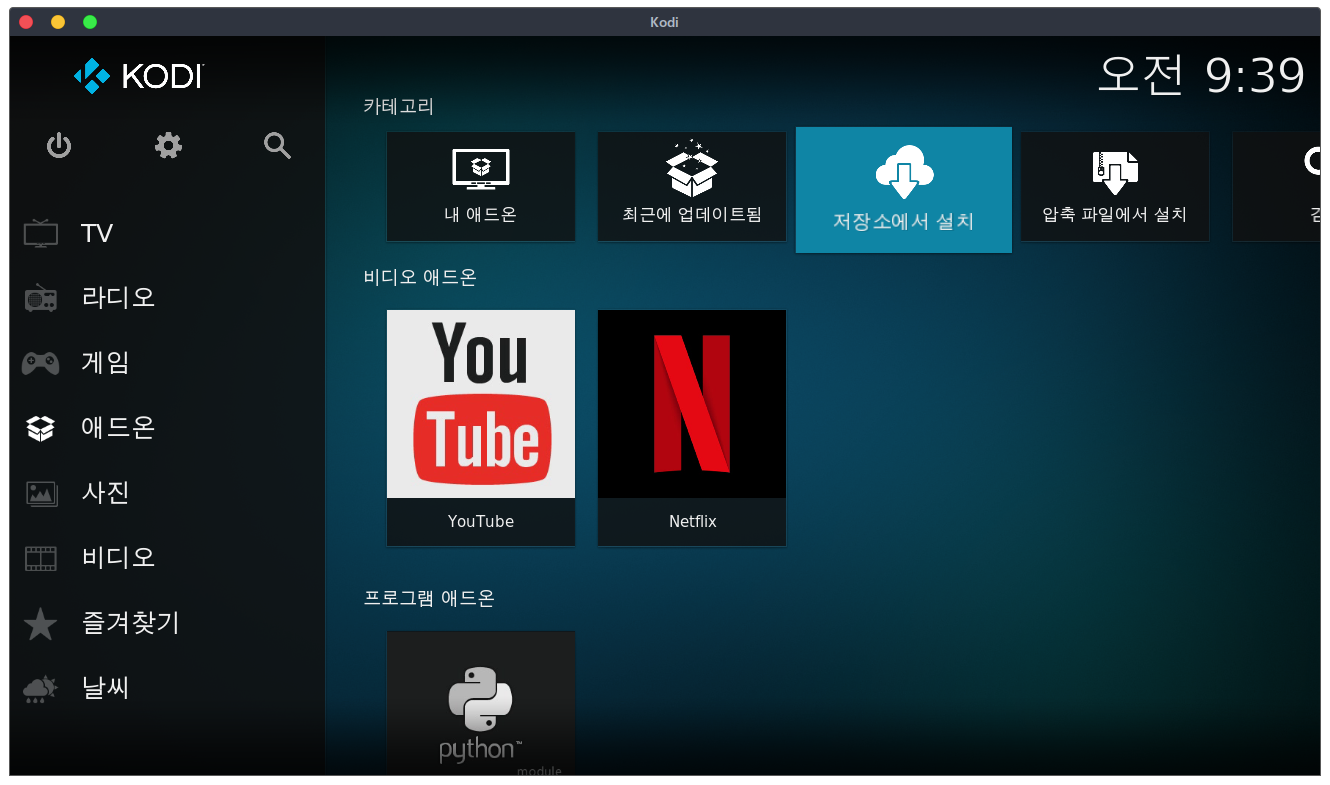Click the Netflix caption text

[x=692, y=521]
